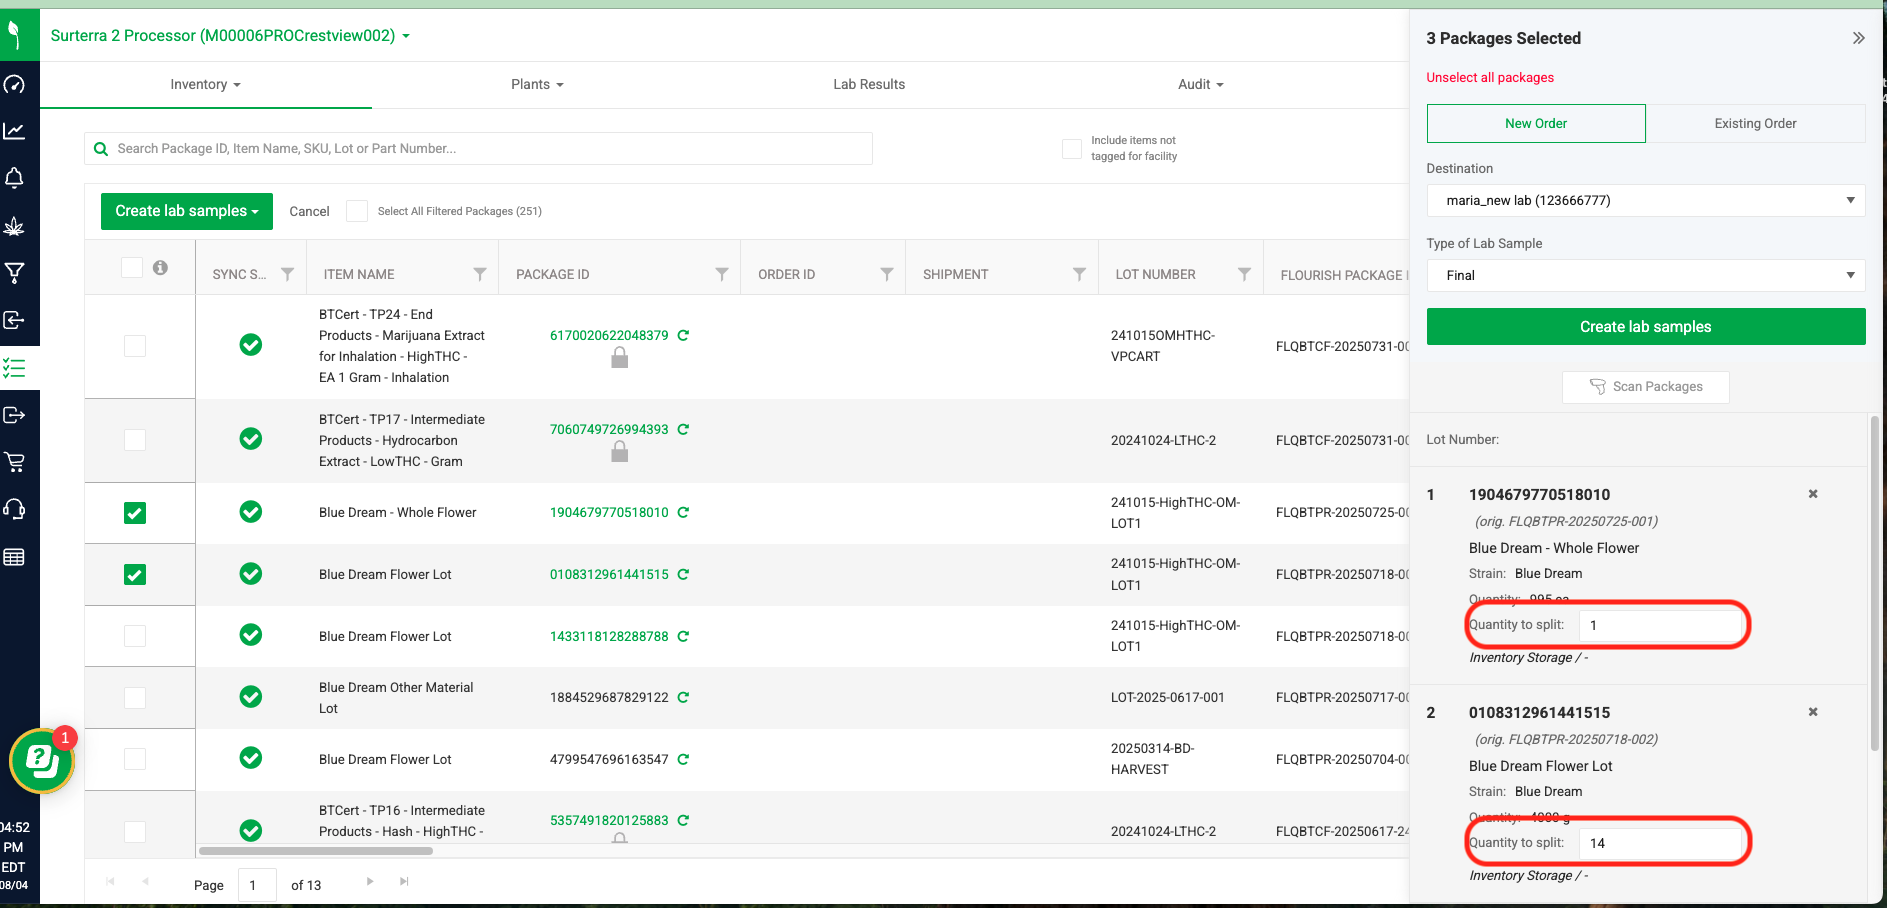This screenshot has width=1887, height=908.
Task: Click filter icon on Package ID column
Action: 722,274
